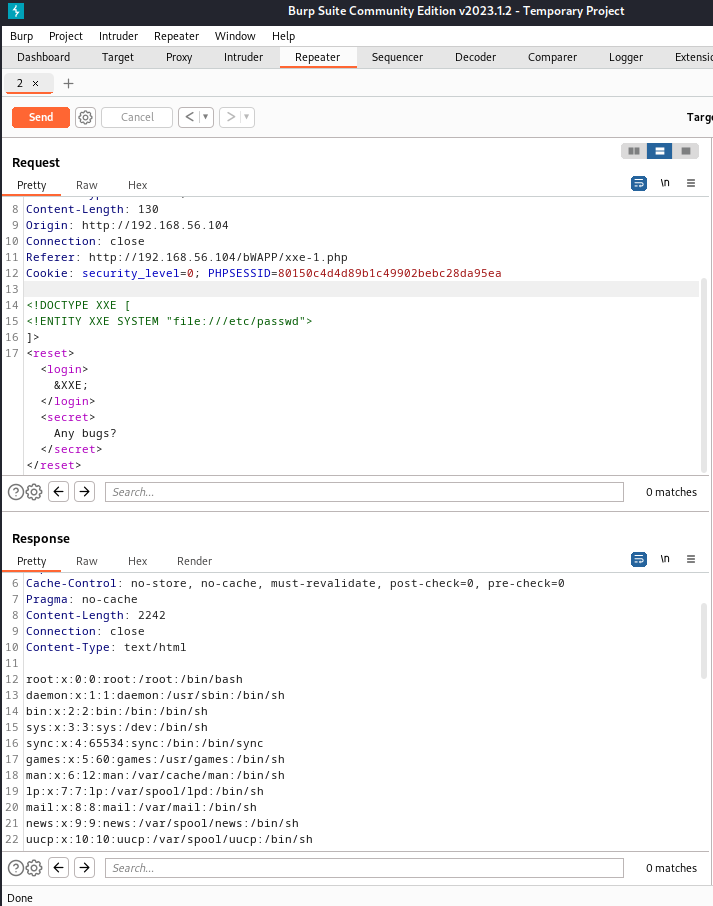Click the Burp Suite lightning logo icon
The height and width of the screenshot is (906, 713).
pyautogui.click(x=16, y=11)
